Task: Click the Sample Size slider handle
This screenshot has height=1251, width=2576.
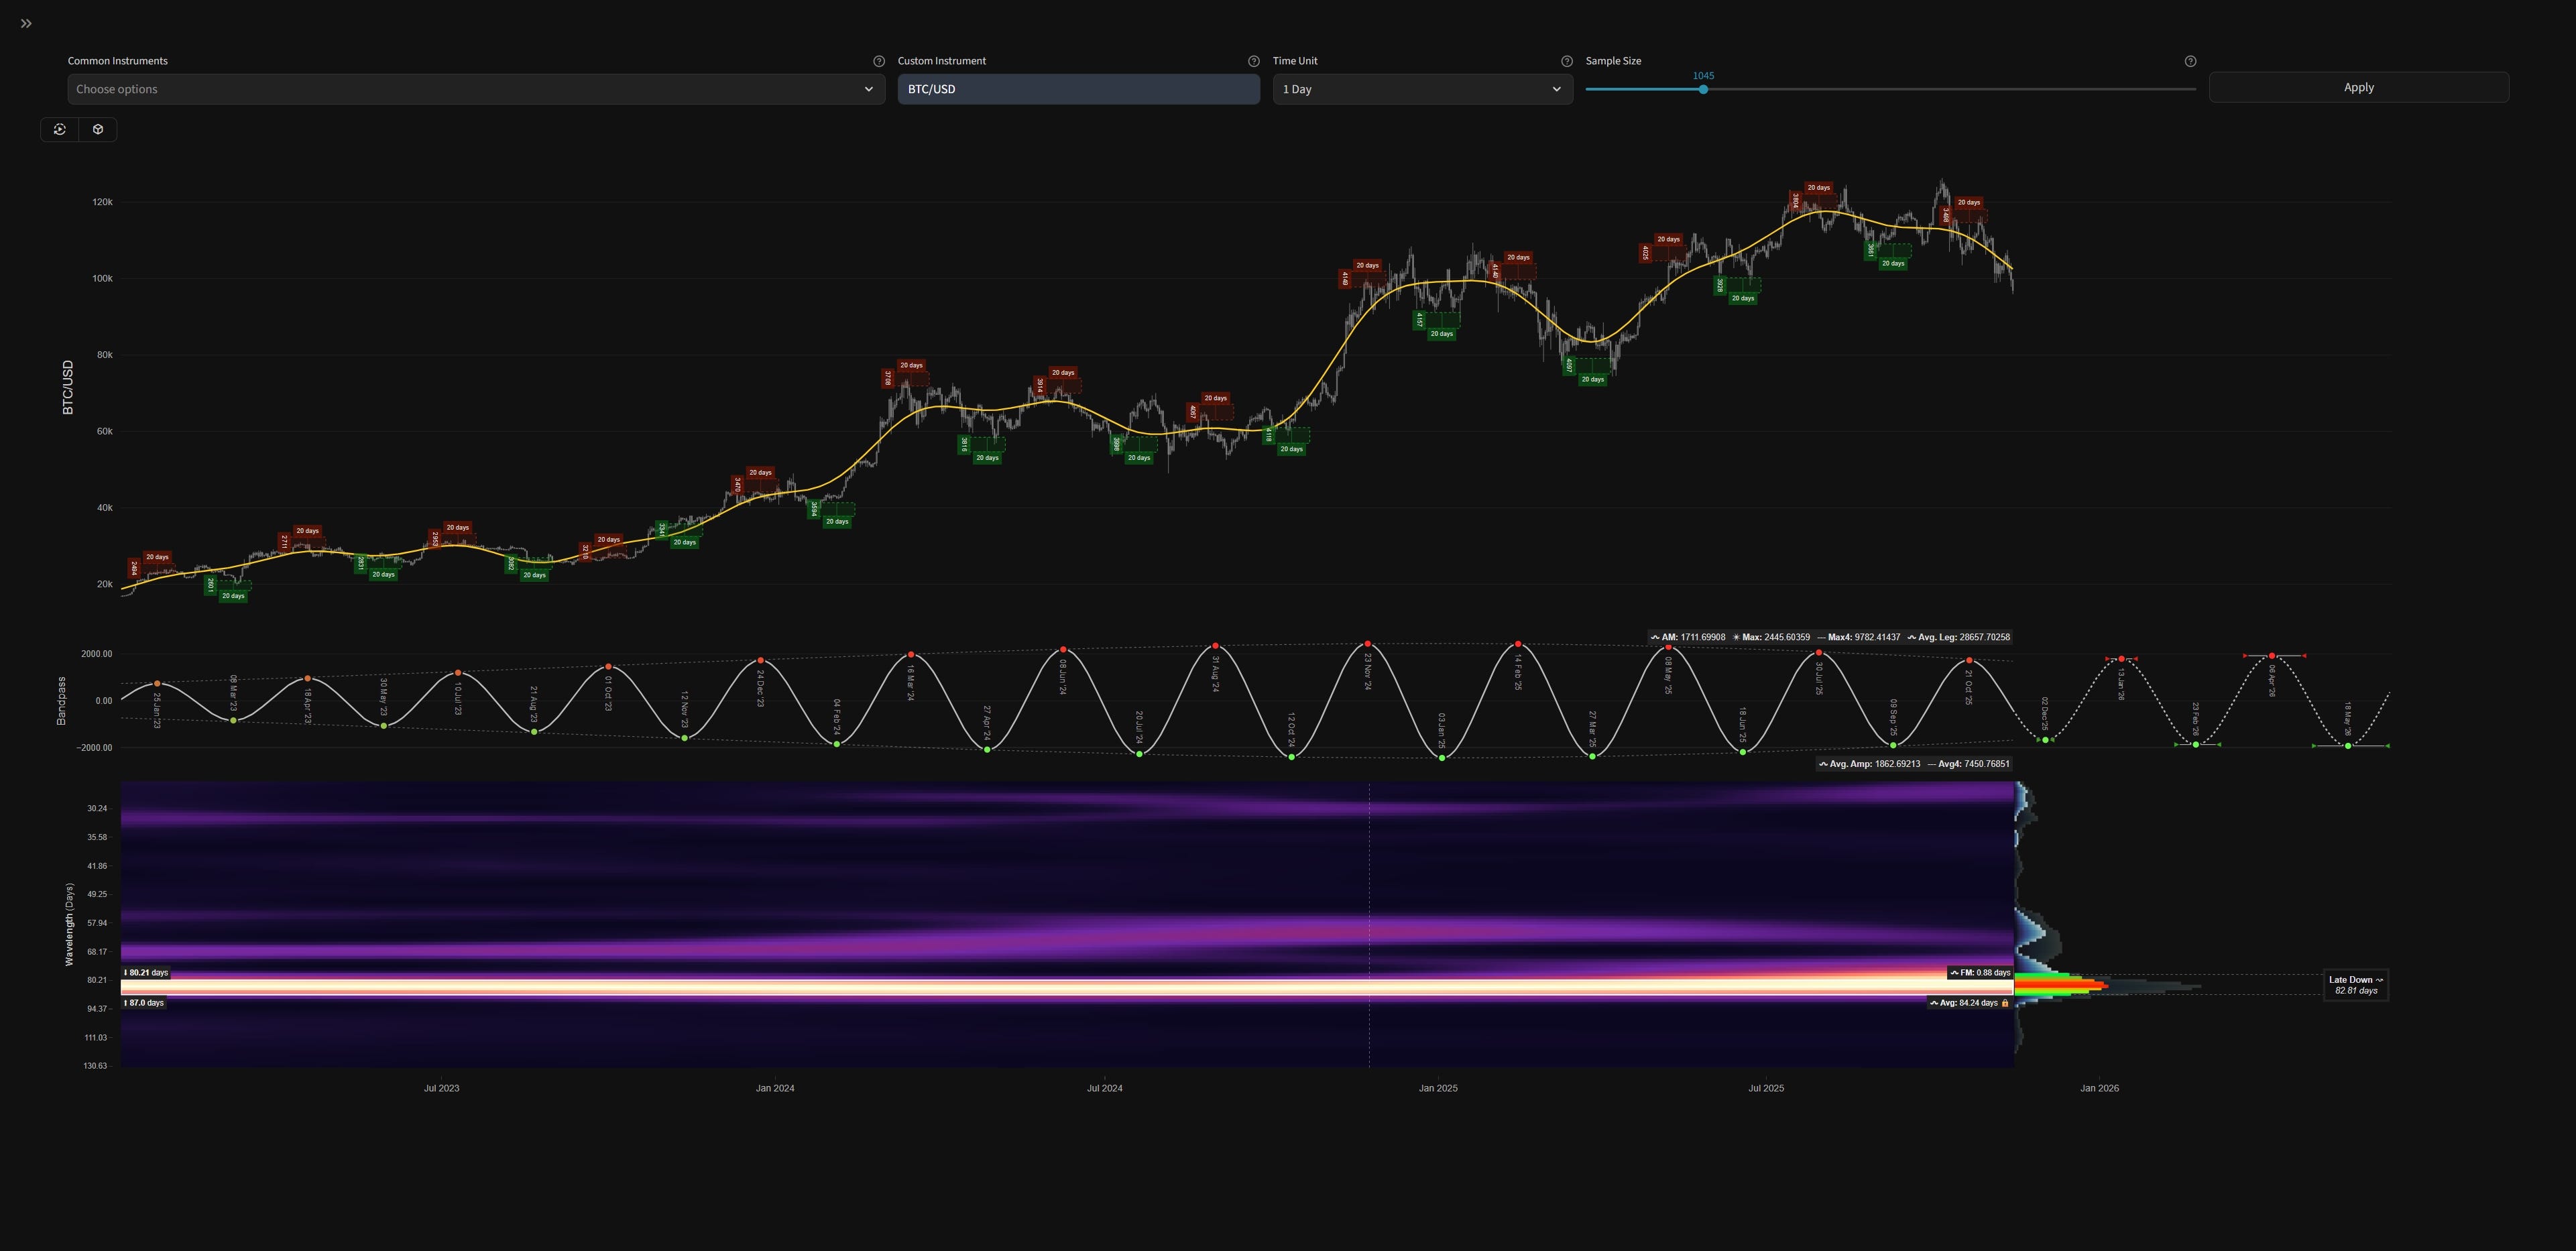Action: pyautogui.click(x=1703, y=89)
